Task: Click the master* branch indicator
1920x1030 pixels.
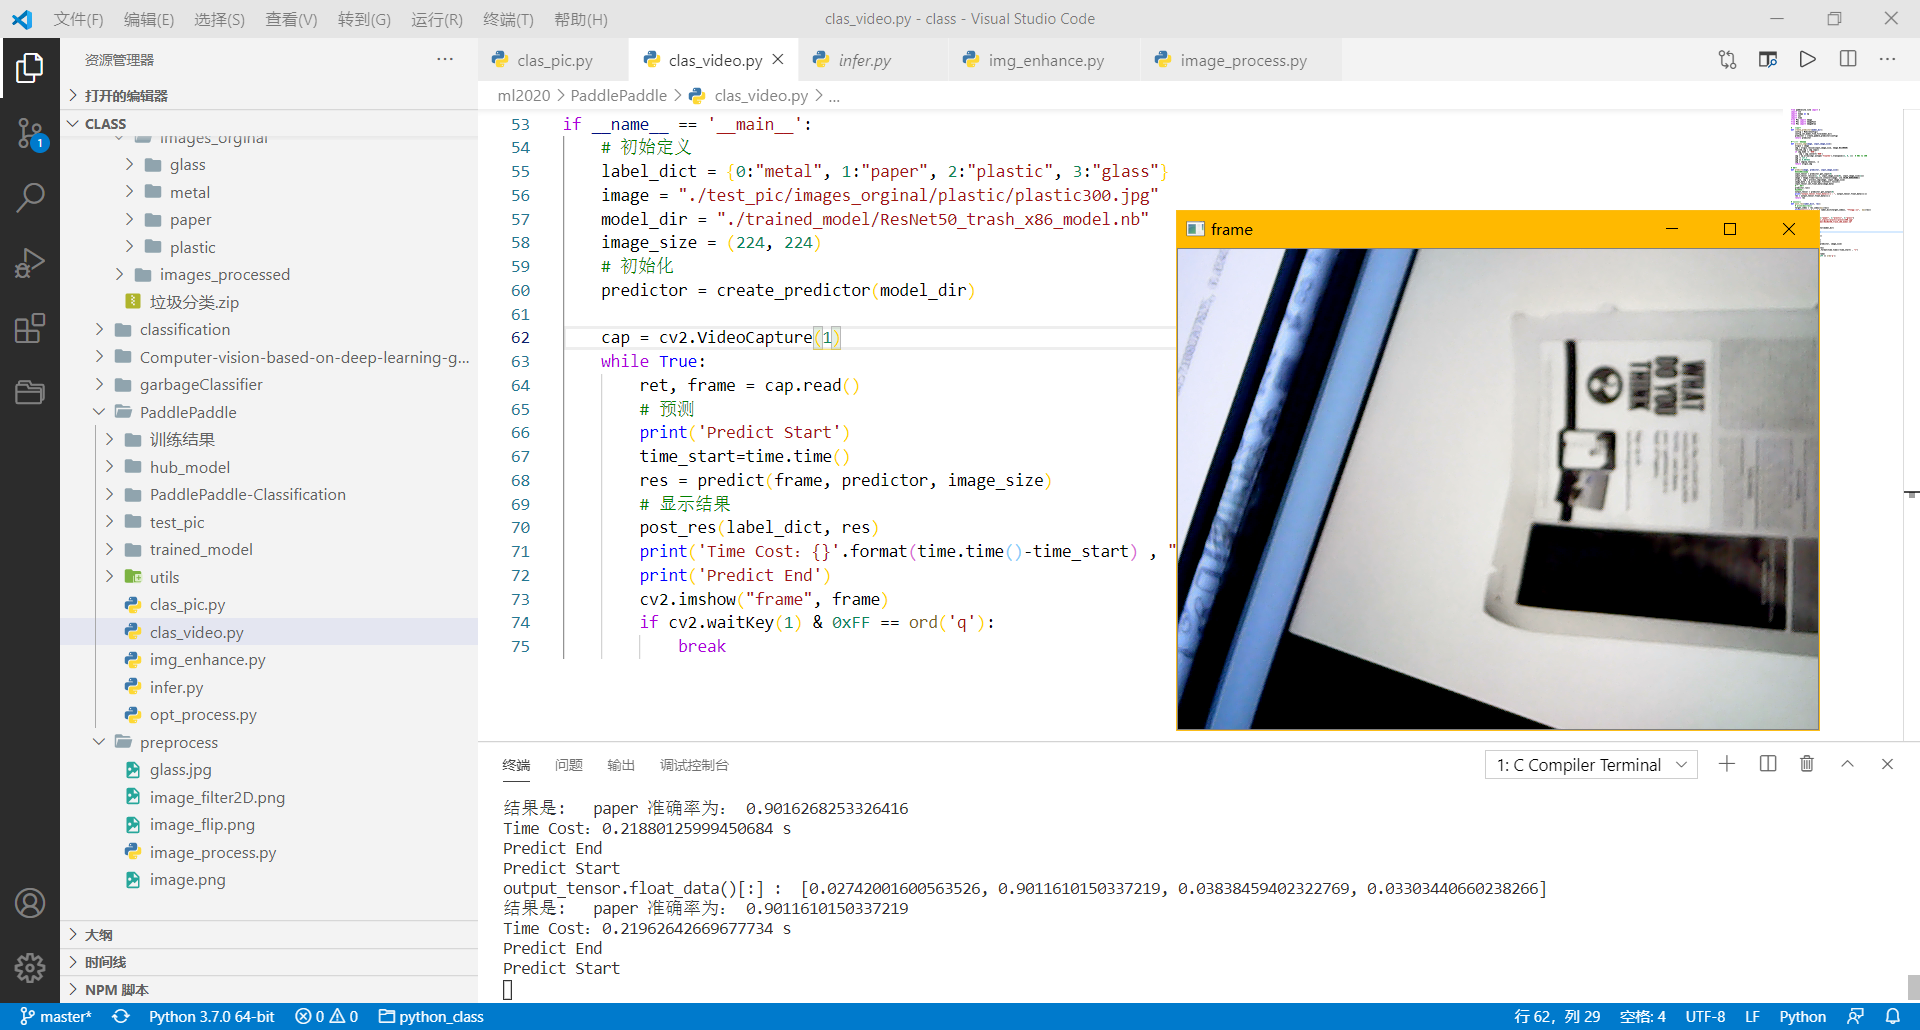Action: tap(56, 1016)
